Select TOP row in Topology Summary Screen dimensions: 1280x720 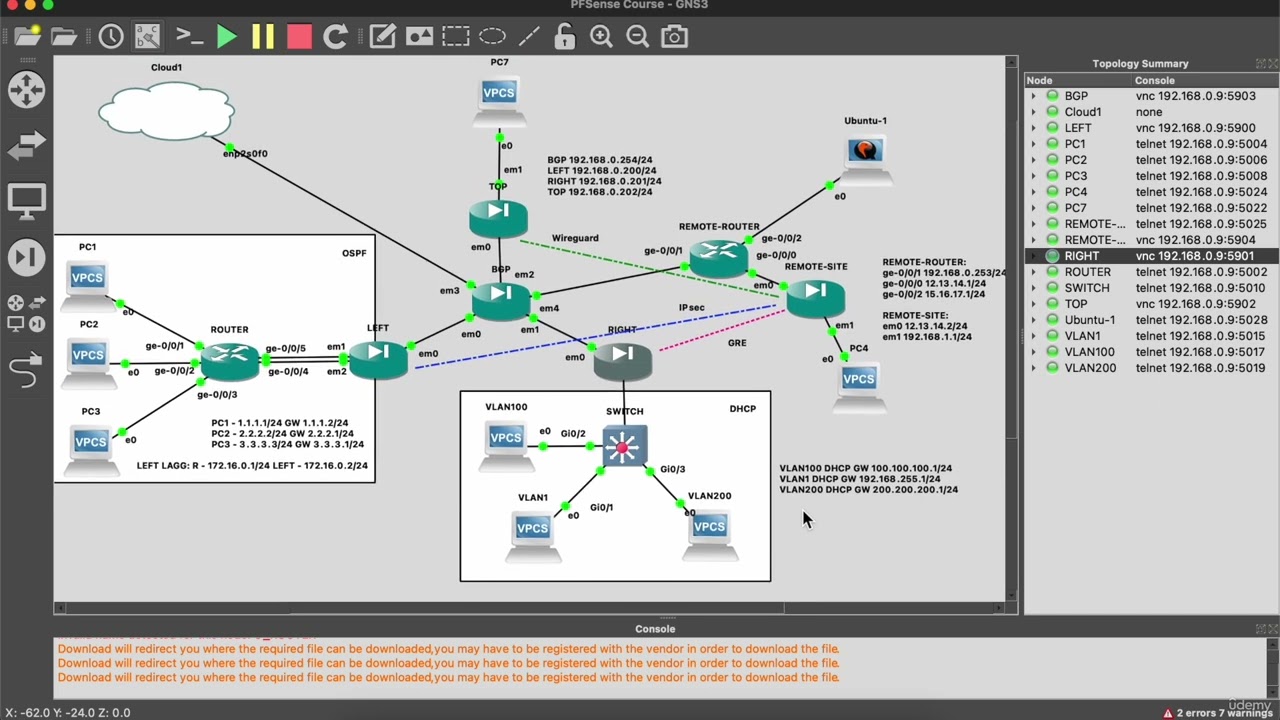[1151, 304]
